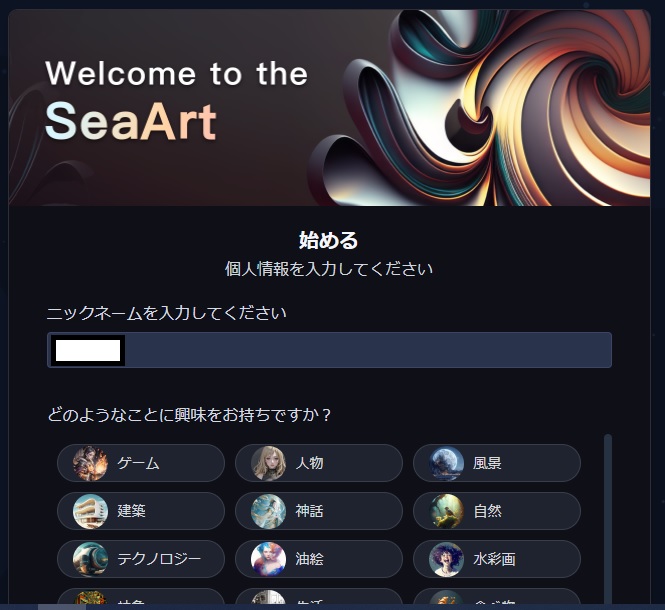The width and height of the screenshot is (665, 610).
Task: Click the teal machine icon for テクノロジー
Action: [x=90, y=559]
